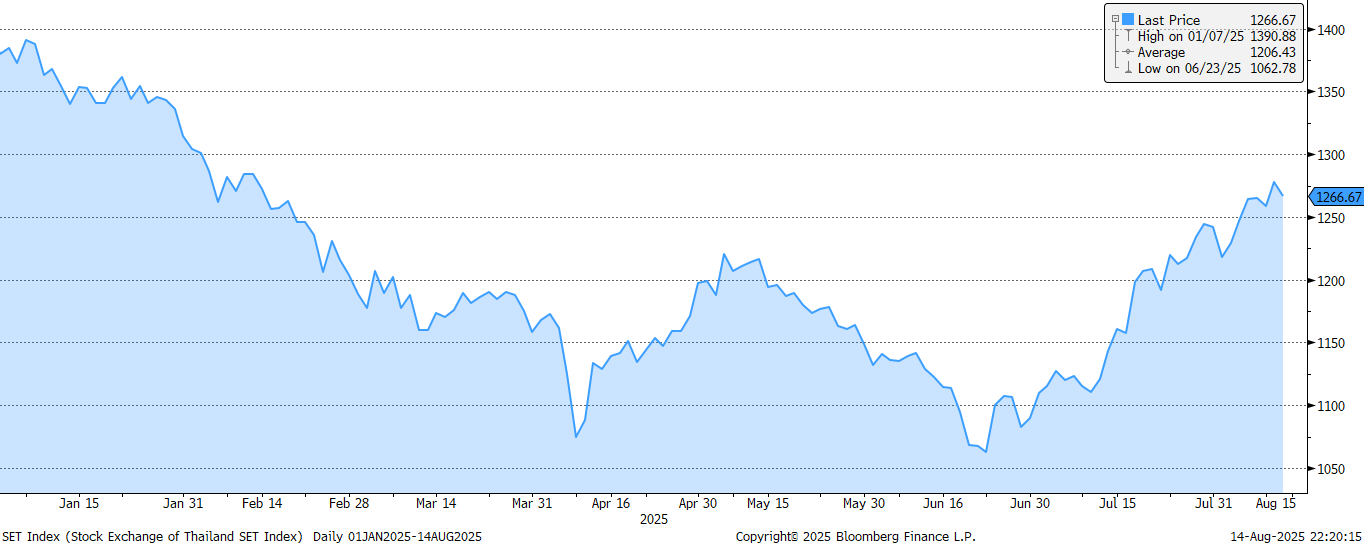The width and height of the screenshot is (1364, 545).
Task: Click the 14-Aug-2025 timestamp in footer
Action: pyautogui.click(x=1295, y=537)
